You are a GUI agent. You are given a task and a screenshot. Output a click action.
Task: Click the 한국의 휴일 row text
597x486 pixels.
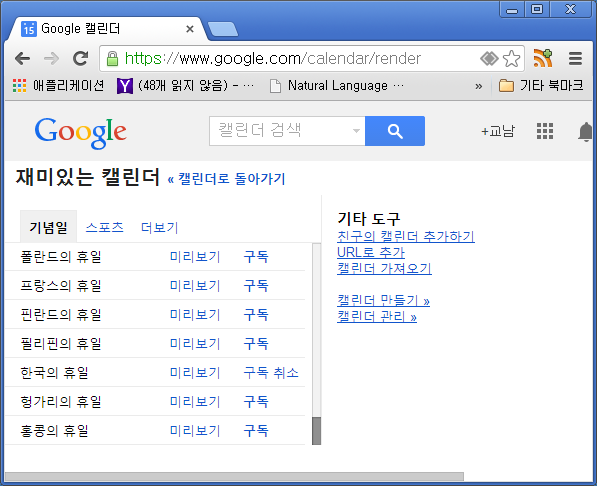point(54,372)
